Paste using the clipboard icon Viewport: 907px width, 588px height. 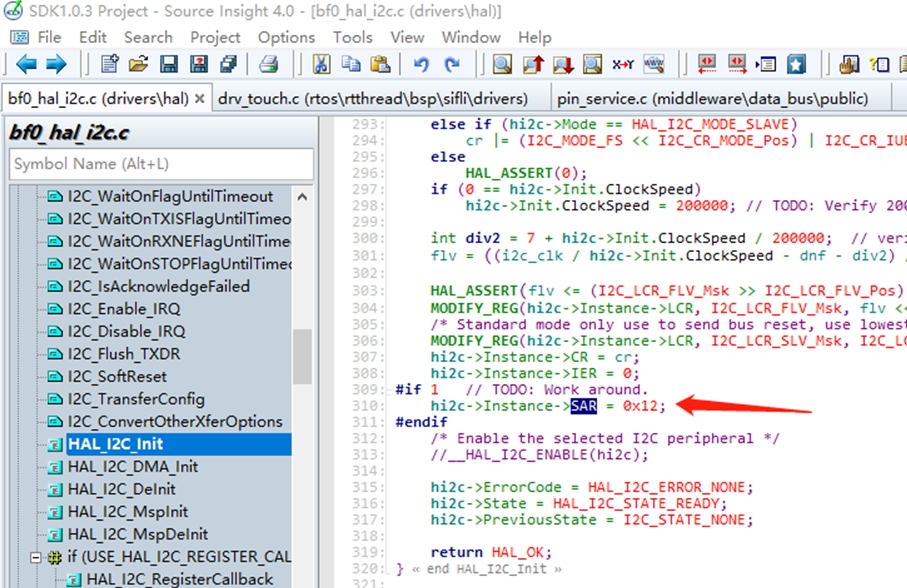point(380,64)
